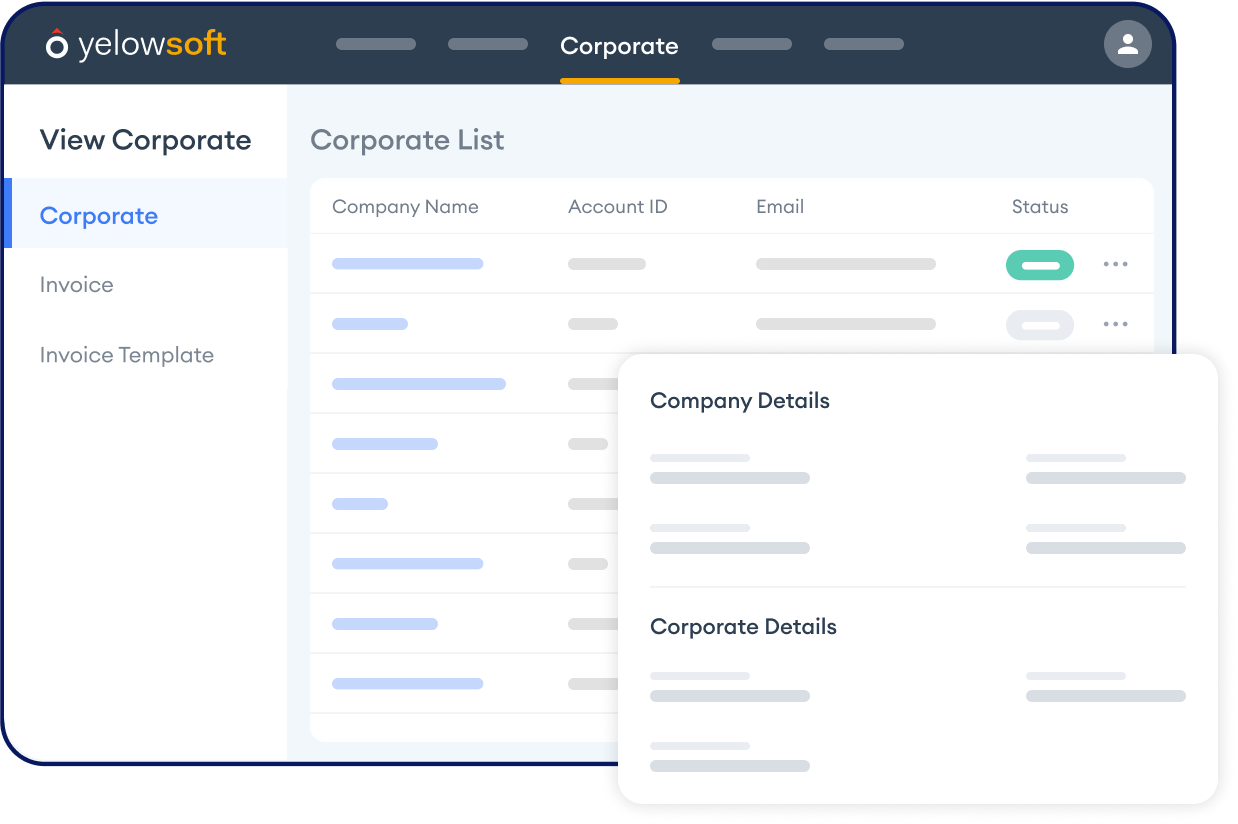
Task: Select the navigation item right of Corporate
Action: 751,44
